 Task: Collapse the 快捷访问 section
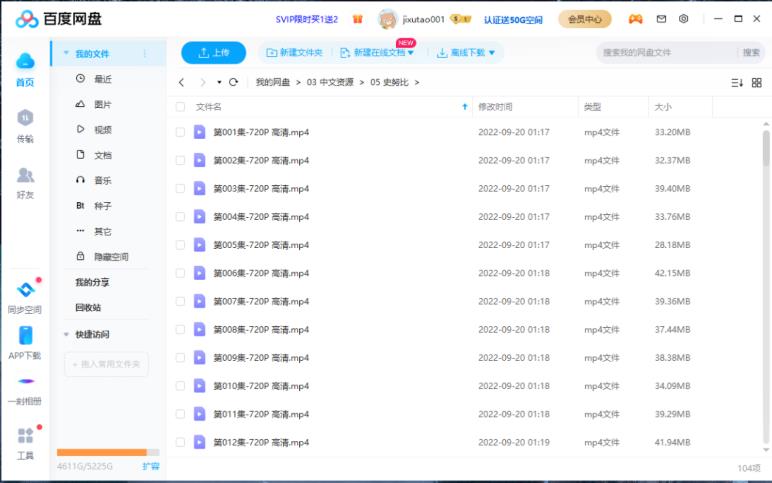point(66,334)
